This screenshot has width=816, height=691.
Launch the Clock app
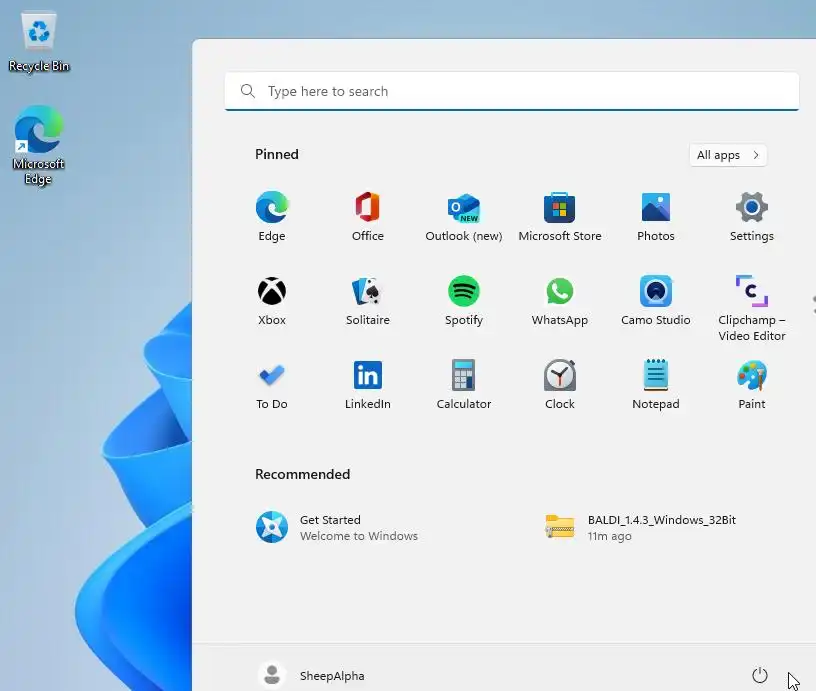coord(559,384)
